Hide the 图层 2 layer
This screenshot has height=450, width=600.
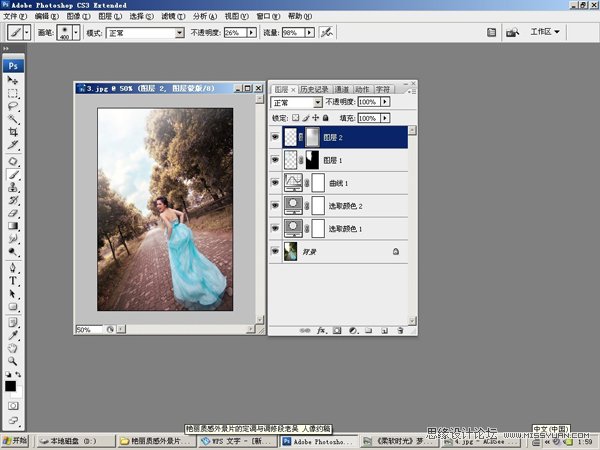point(275,137)
